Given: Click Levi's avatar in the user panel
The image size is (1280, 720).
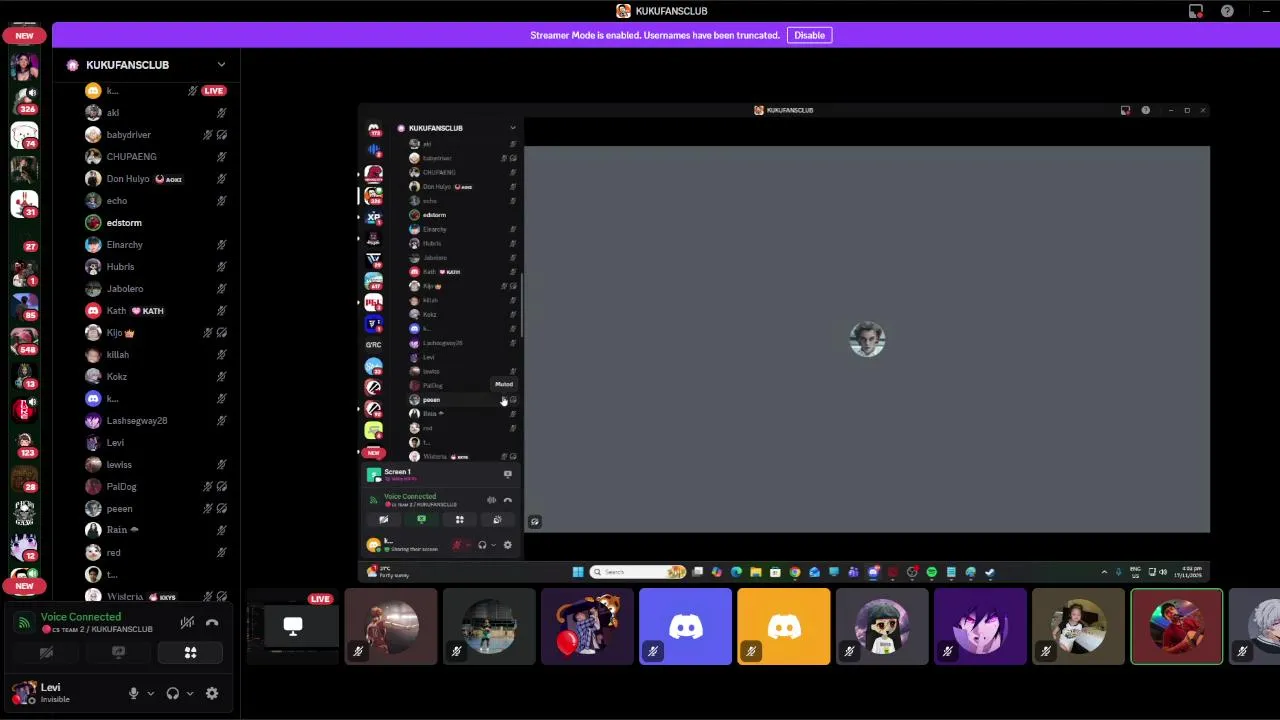Looking at the screenshot, I should 22,692.
